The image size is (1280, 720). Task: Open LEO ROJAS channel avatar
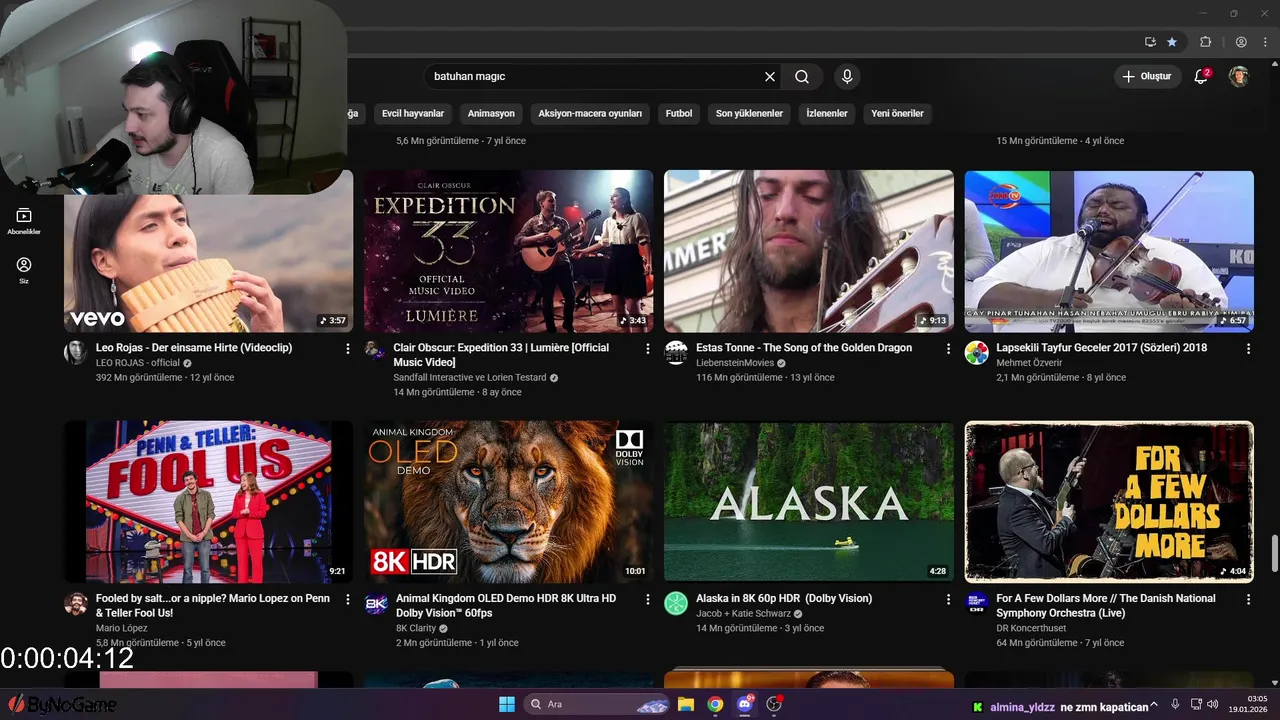tap(76, 352)
